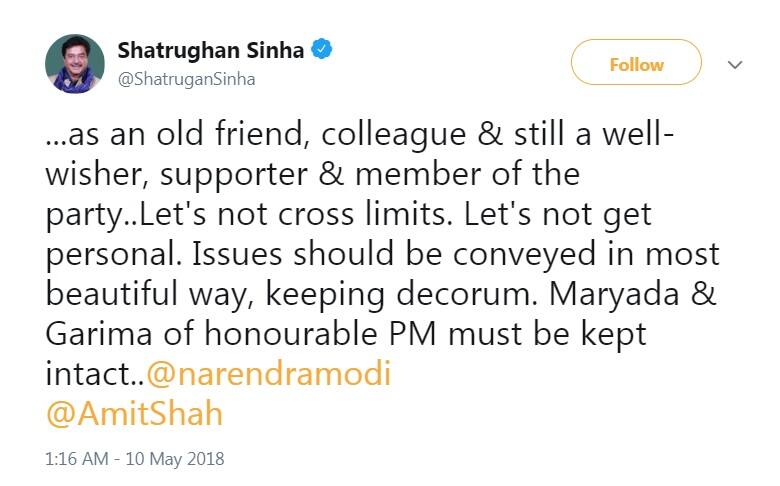This screenshot has height=486, width=780.
Task: Click the display name Shatrughan Sinha
Action: coord(211,49)
